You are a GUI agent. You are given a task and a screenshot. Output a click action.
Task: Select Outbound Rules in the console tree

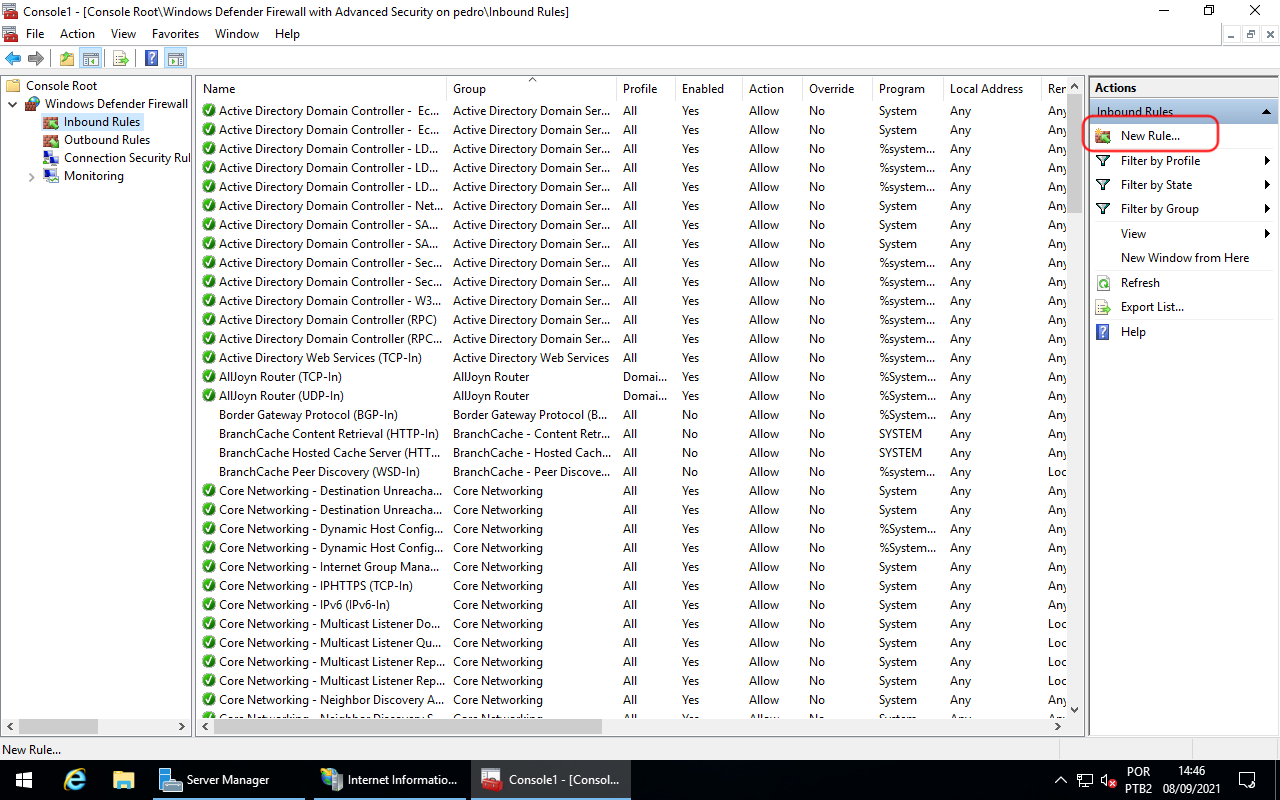pos(106,140)
